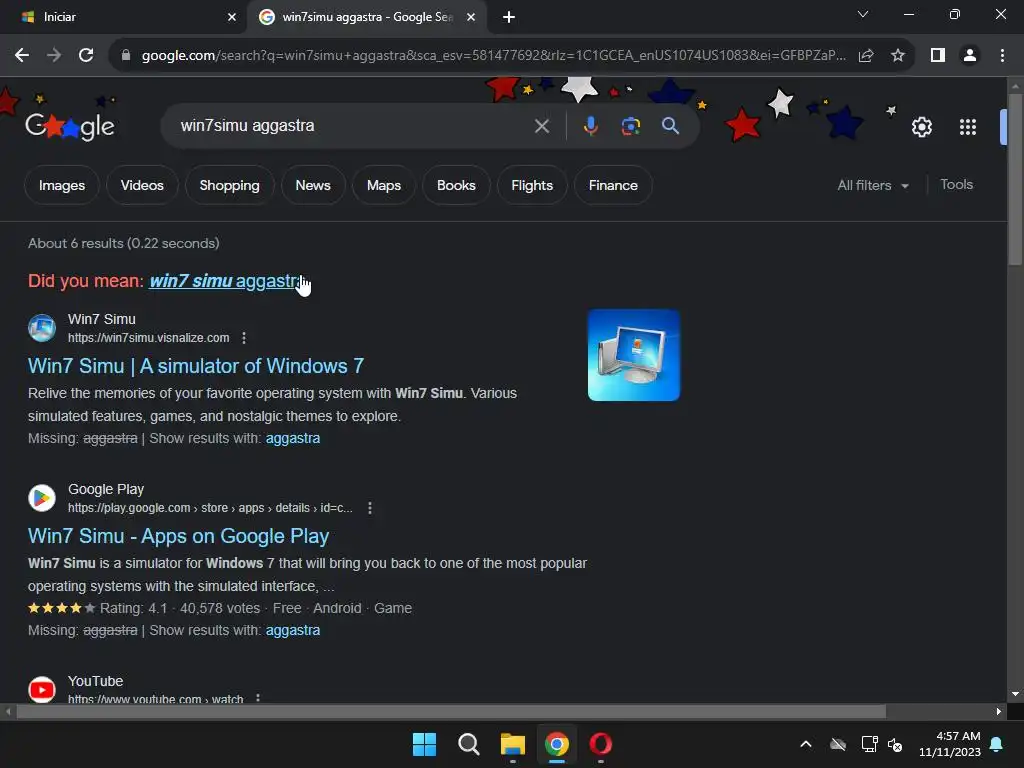The image size is (1024, 768).
Task: Click 'Rating: 4.1 · 40,578 votes' text
Action: coord(180,608)
